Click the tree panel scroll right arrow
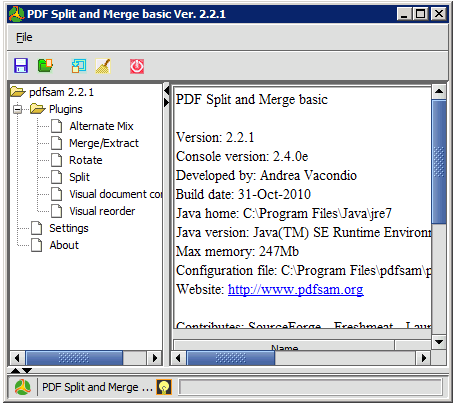Screen dimensions: 454x405 point(154,358)
